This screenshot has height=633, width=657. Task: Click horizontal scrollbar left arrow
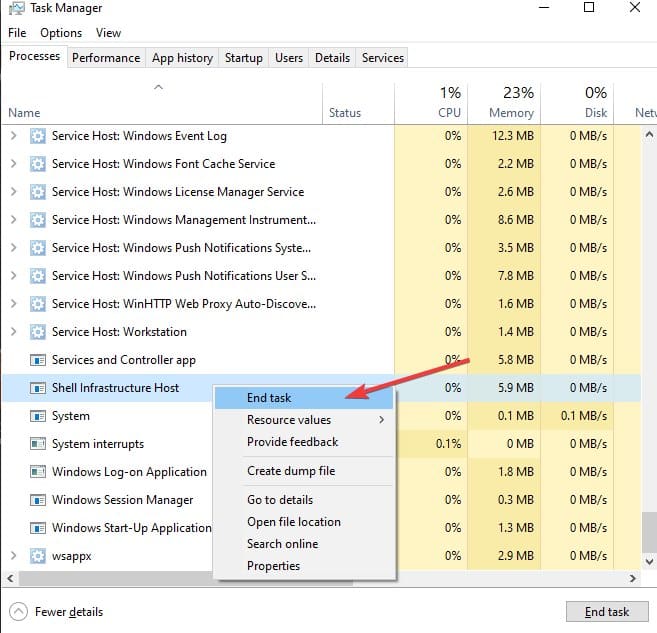click(10, 579)
